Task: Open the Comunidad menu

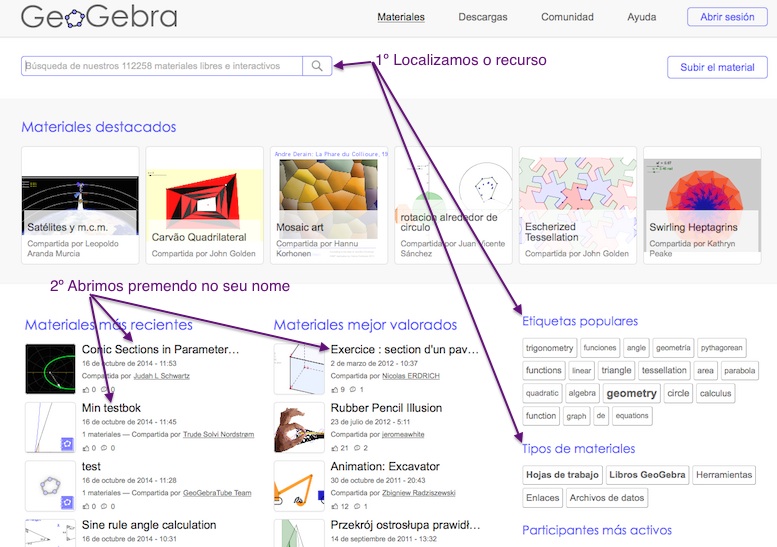Action: pos(567,17)
